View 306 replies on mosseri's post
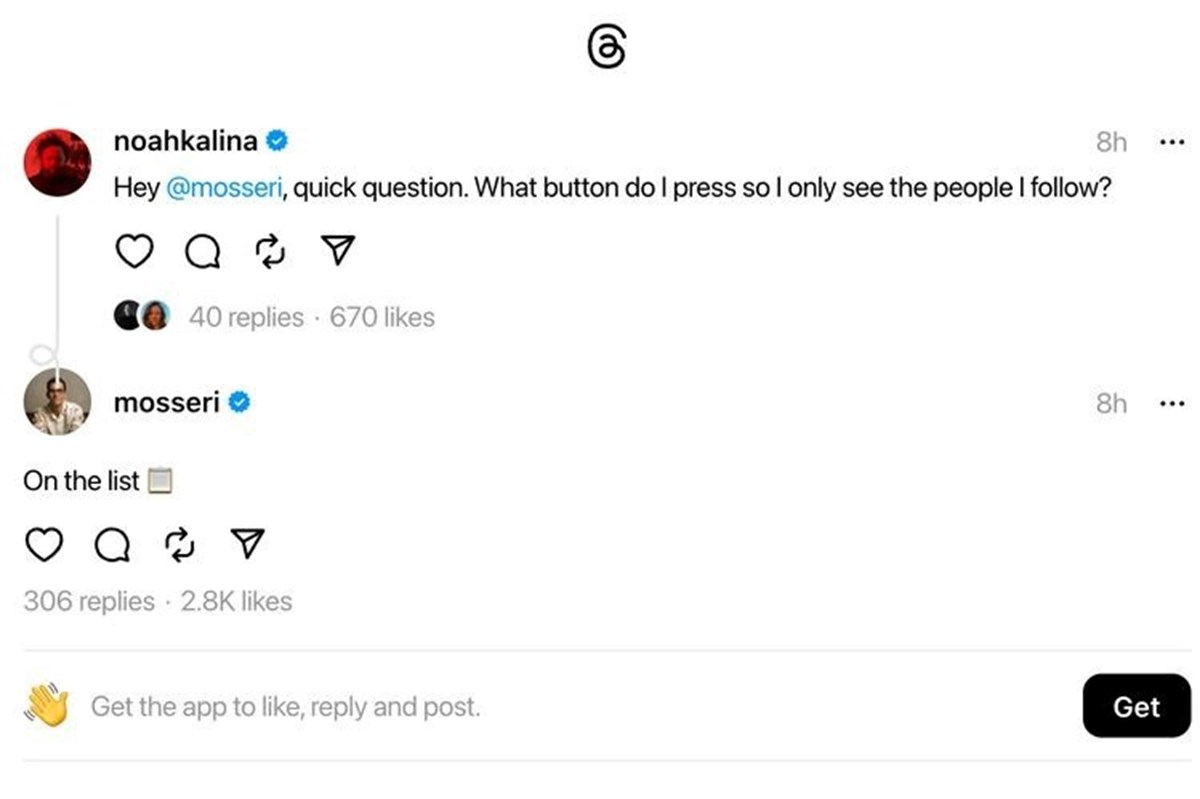Image resolution: width=1200 pixels, height=799 pixels. click(89, 602)
